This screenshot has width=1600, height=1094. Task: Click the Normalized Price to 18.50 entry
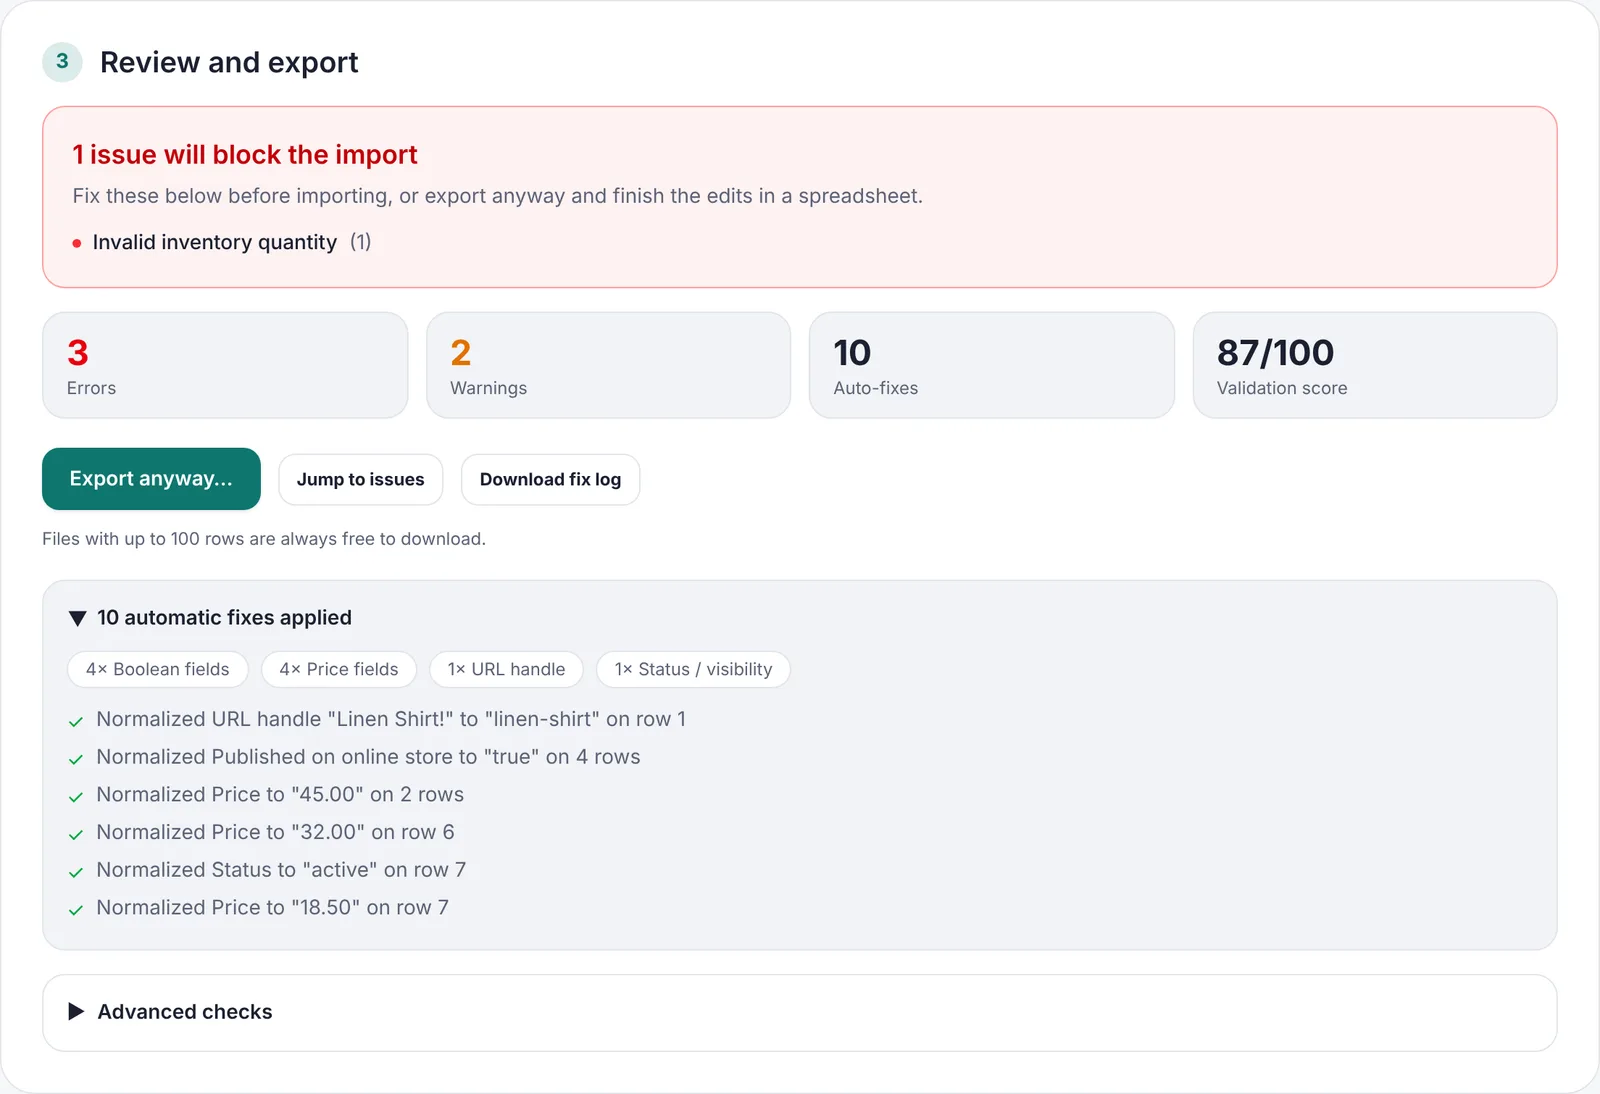pyautogui.click(x=272, y=908)
